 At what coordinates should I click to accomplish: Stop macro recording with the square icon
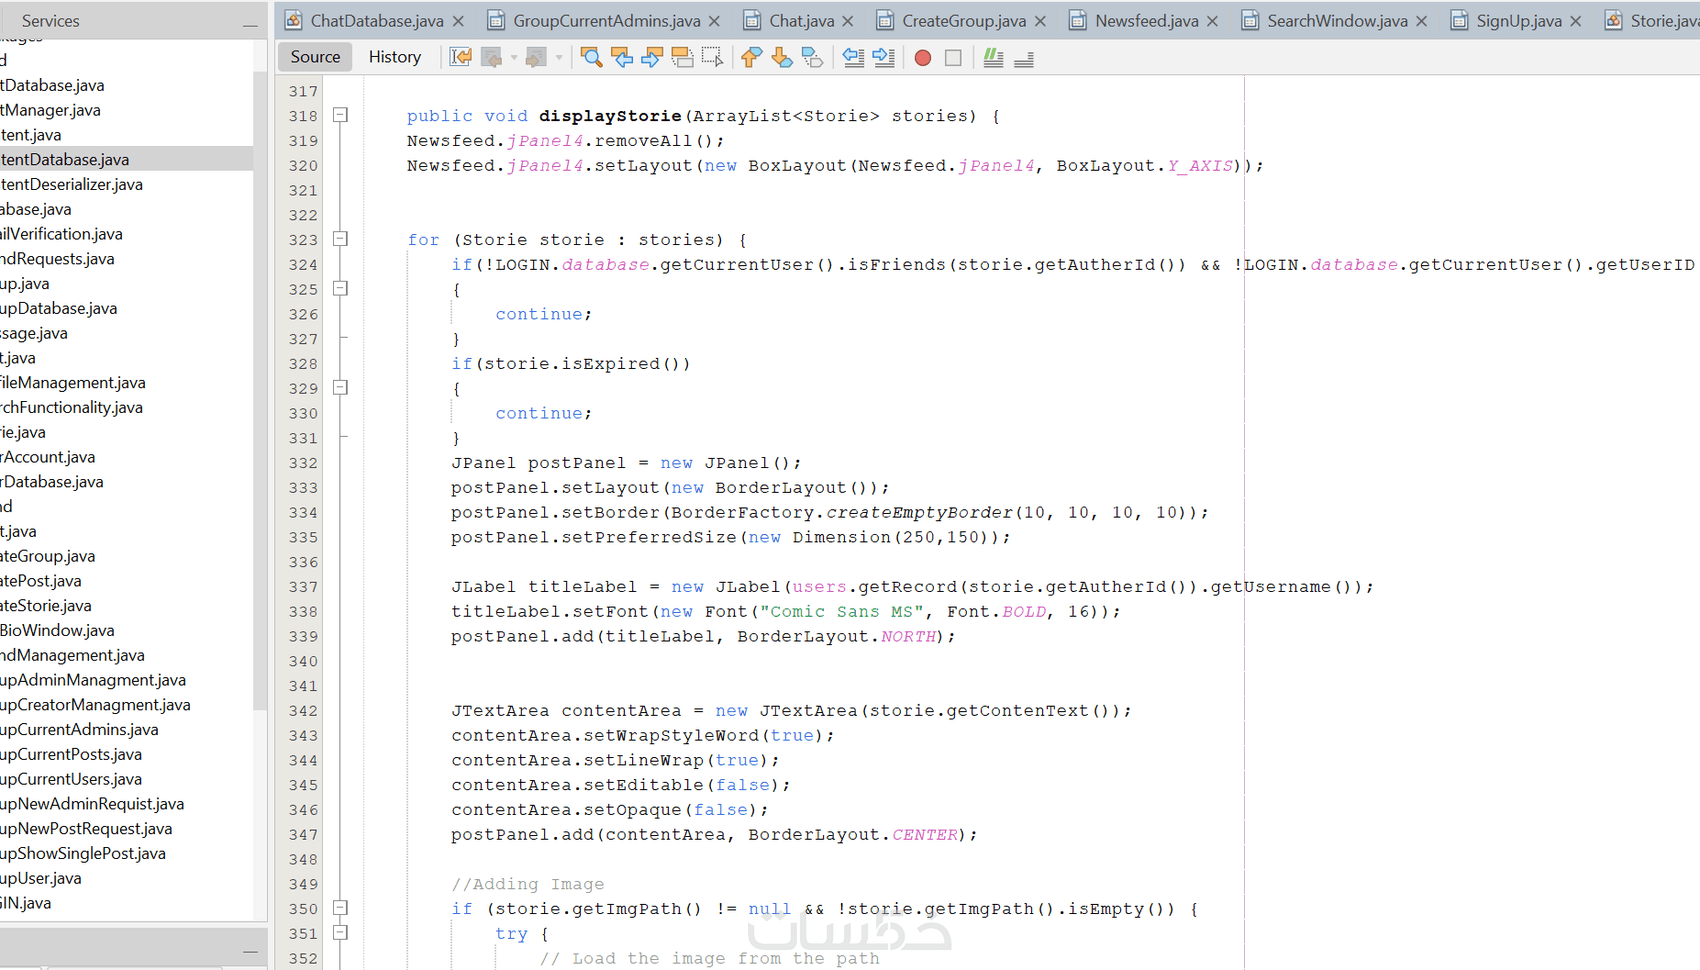pos(953,58)
